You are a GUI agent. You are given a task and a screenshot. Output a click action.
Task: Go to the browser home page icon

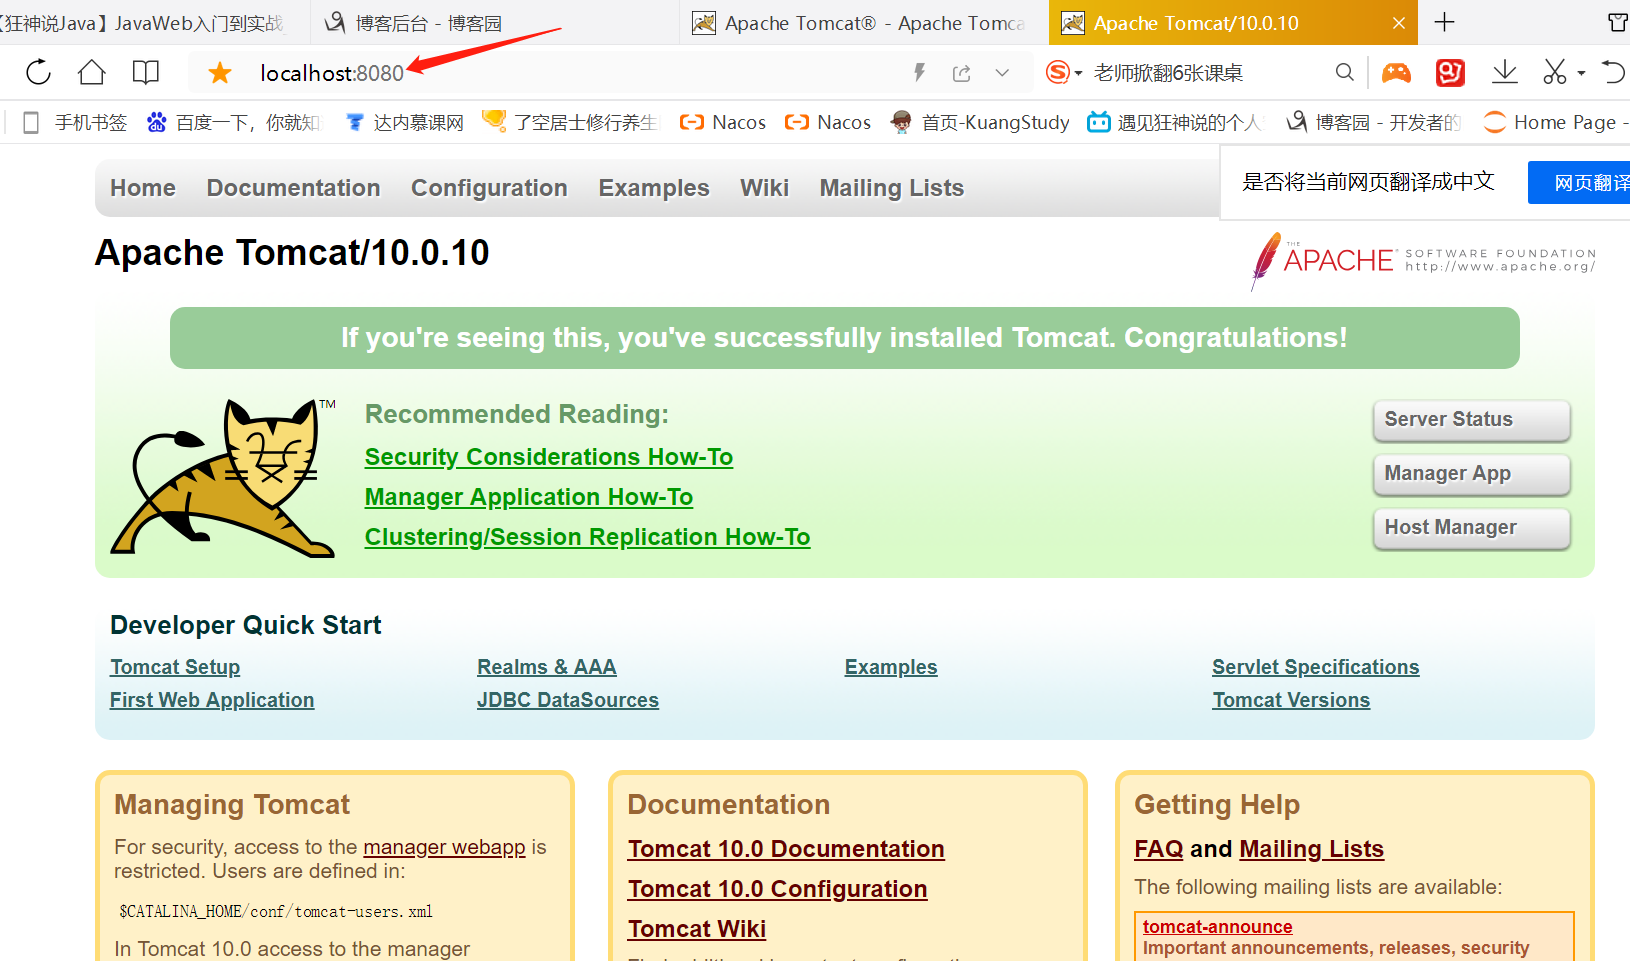click(x=92, y=72)
